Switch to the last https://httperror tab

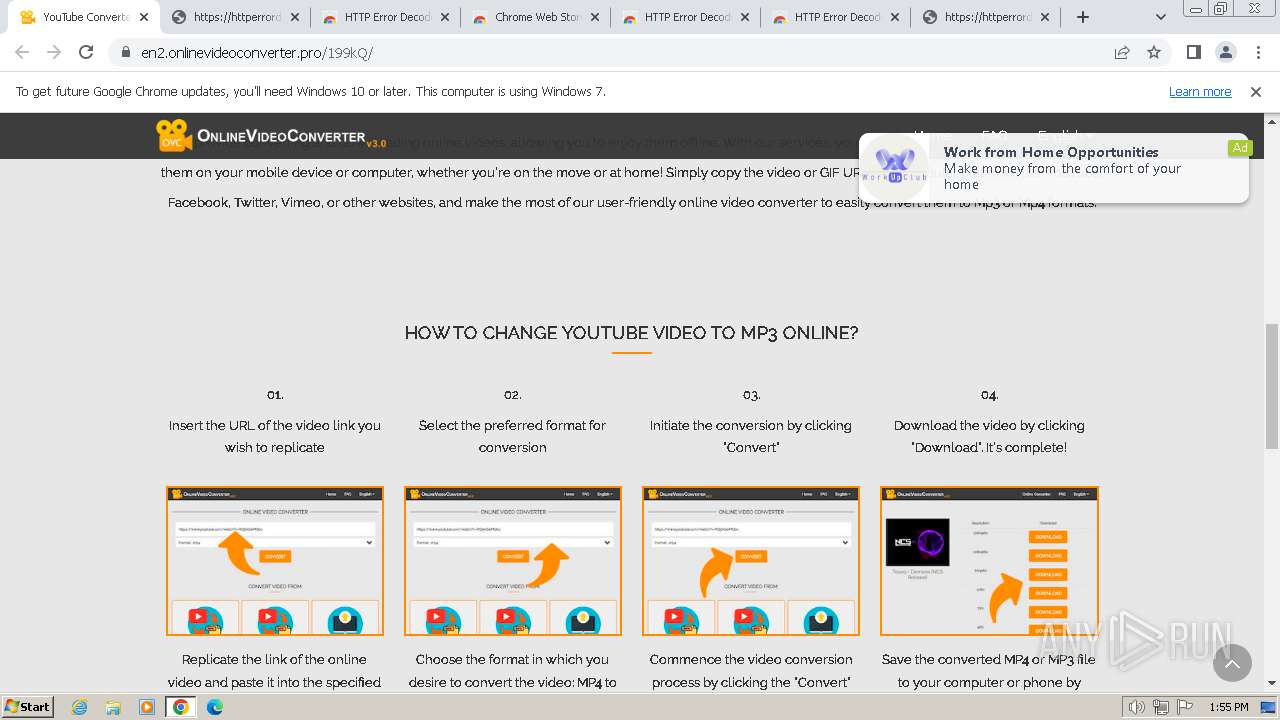coord(985,17)
